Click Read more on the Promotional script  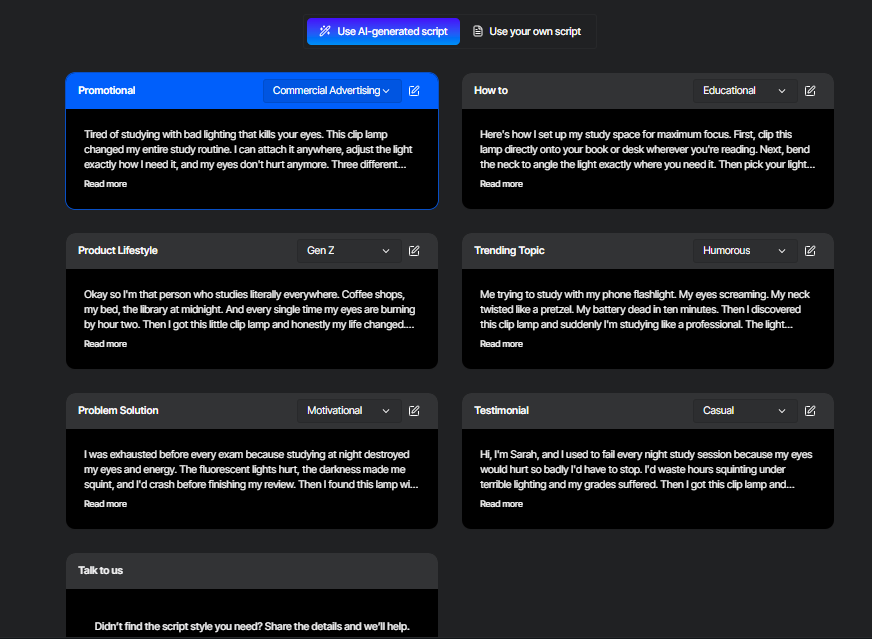[x=105, y=184]
